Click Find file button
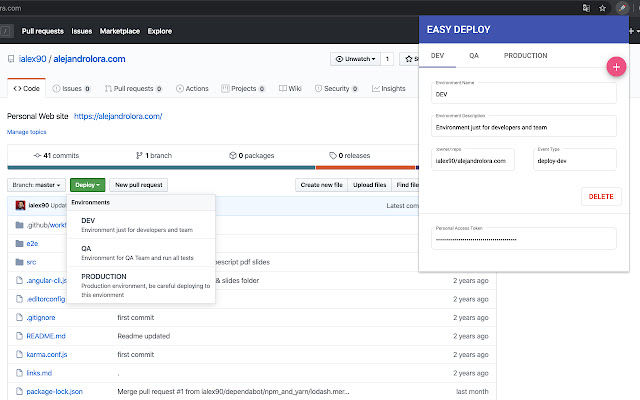Viewport: 640px width, 400px height. (x=405, y=185)
